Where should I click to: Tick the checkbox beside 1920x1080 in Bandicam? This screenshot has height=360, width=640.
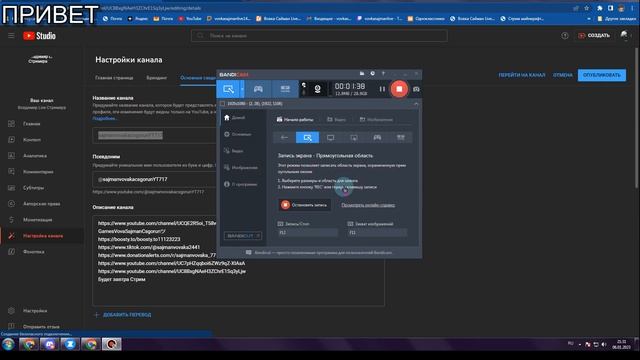tap(222, 104)
